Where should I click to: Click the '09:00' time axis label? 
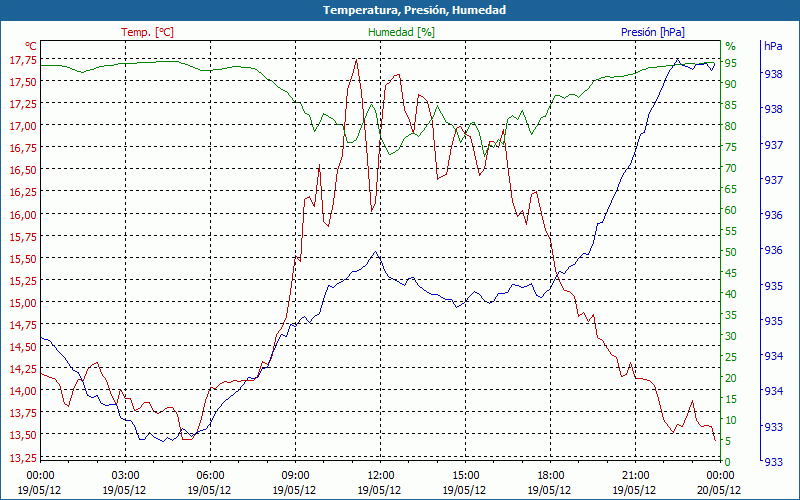[295, 476]
